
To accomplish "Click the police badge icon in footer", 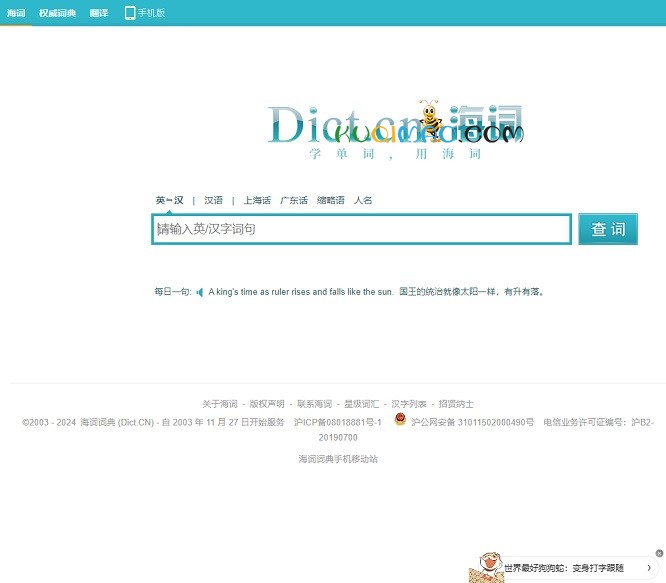I will pos(400,419).
